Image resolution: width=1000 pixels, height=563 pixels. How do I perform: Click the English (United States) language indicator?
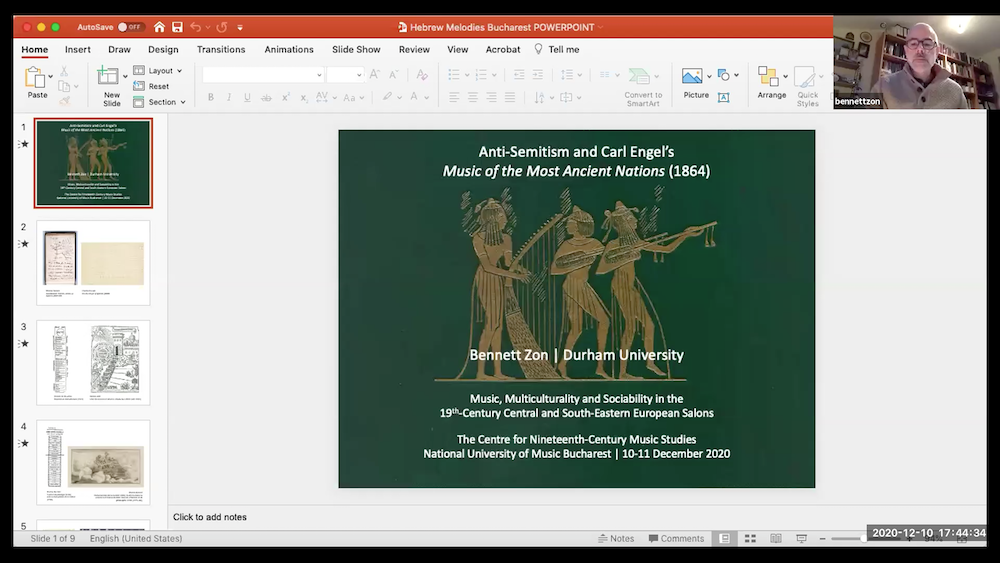pos(136,539)
